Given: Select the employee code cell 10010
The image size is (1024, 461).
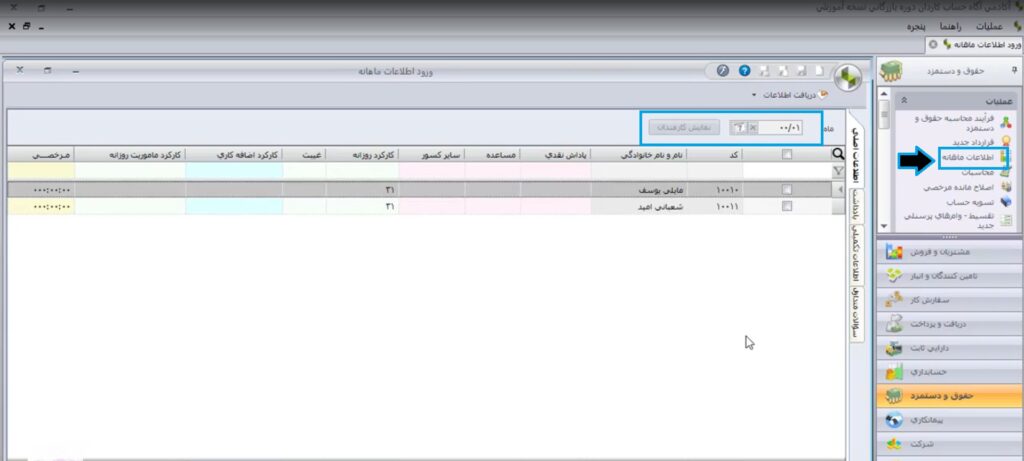Looking at the screenshot, I should click(x=715, y=189).
